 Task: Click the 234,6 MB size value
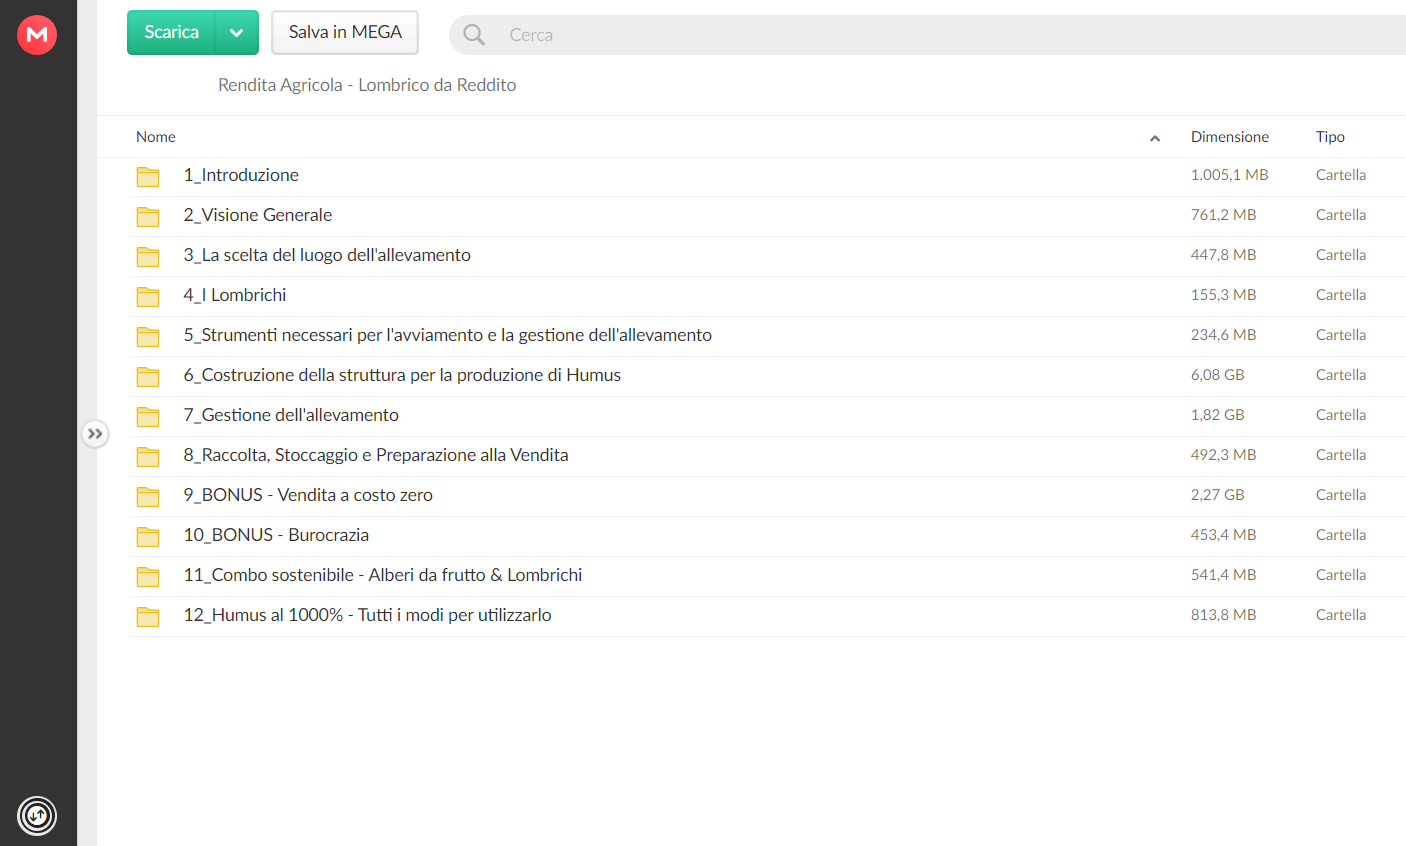pos(1223,335)
